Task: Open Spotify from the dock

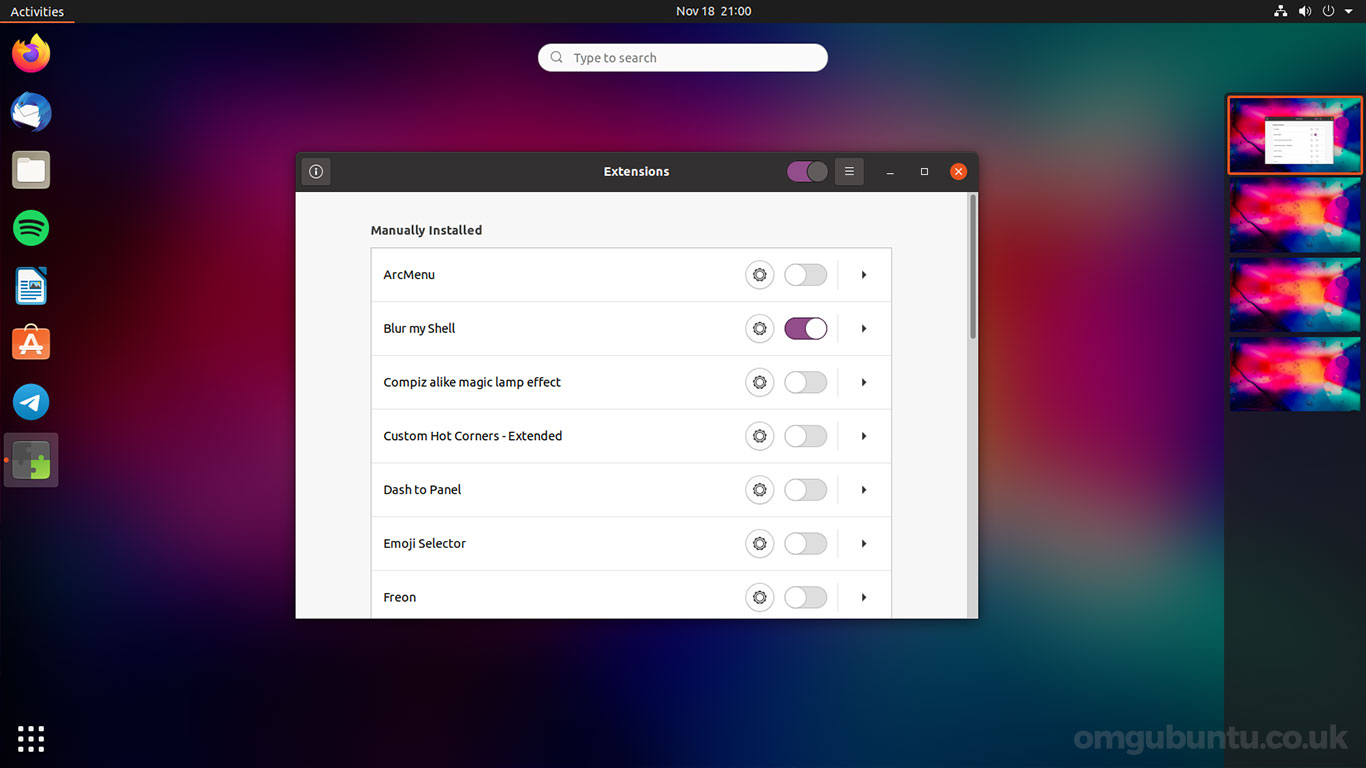Action: click(x=31, y=228)
